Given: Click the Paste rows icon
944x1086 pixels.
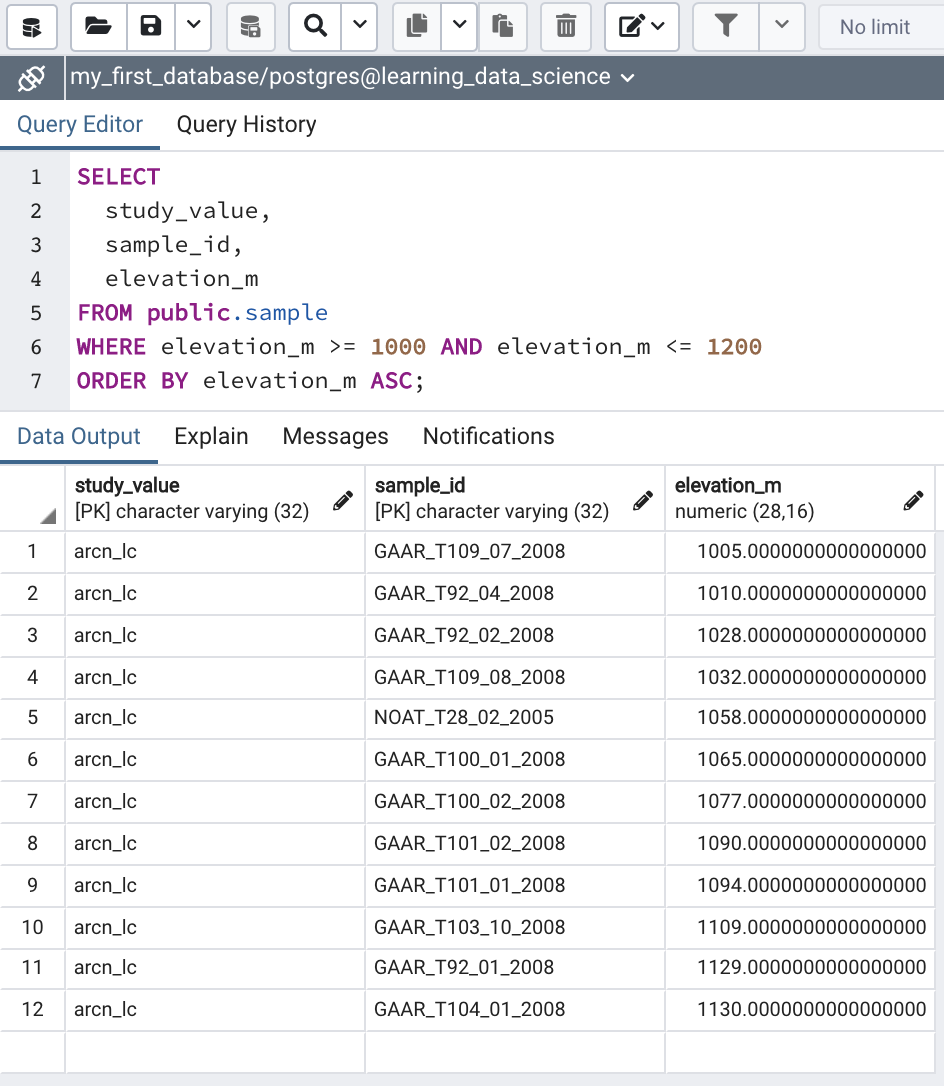Looking at the screenshot, I should pyautogui.click(x=503, y=27).
